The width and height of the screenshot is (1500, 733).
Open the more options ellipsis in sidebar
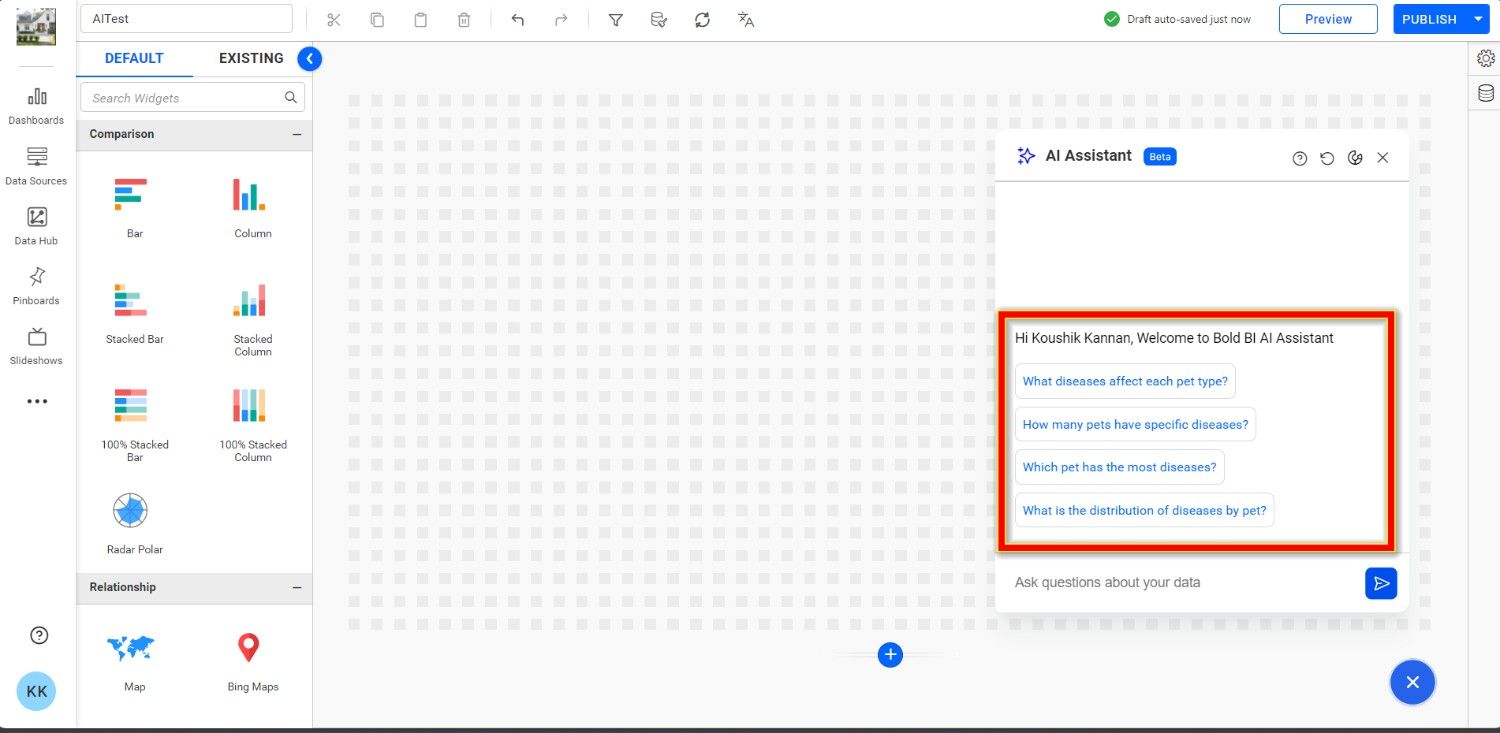37,401
